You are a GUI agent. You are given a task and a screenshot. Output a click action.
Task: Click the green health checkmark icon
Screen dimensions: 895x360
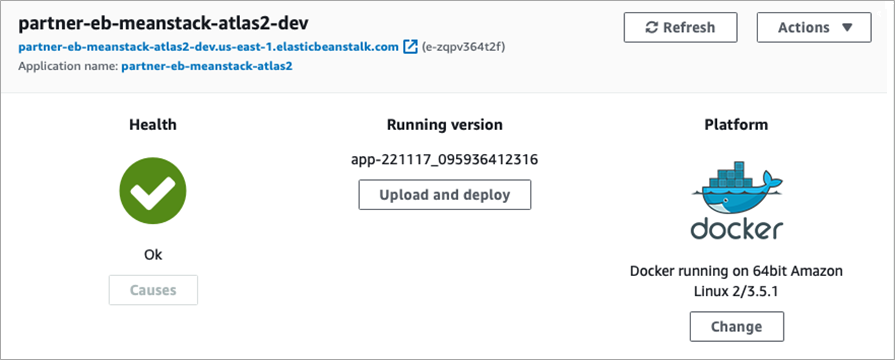(x=153, y=191)
